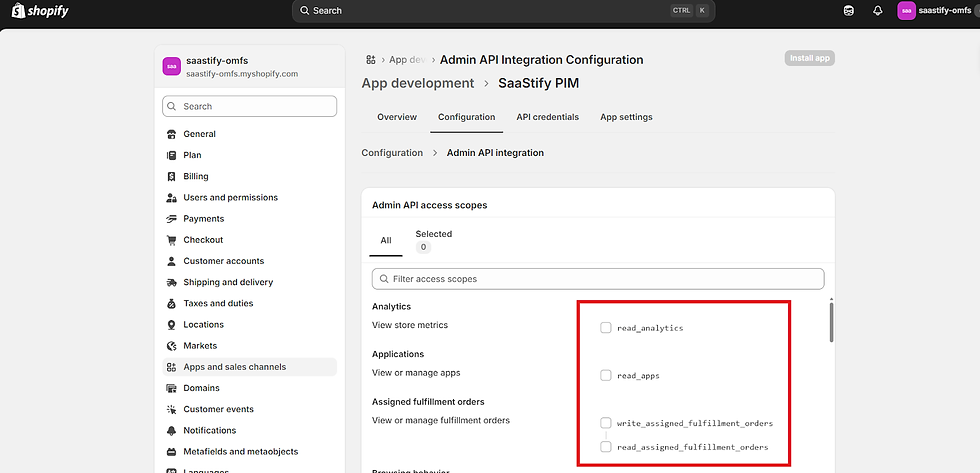
Task: Click the Filter access scopes field
Action: coord(597,279)
